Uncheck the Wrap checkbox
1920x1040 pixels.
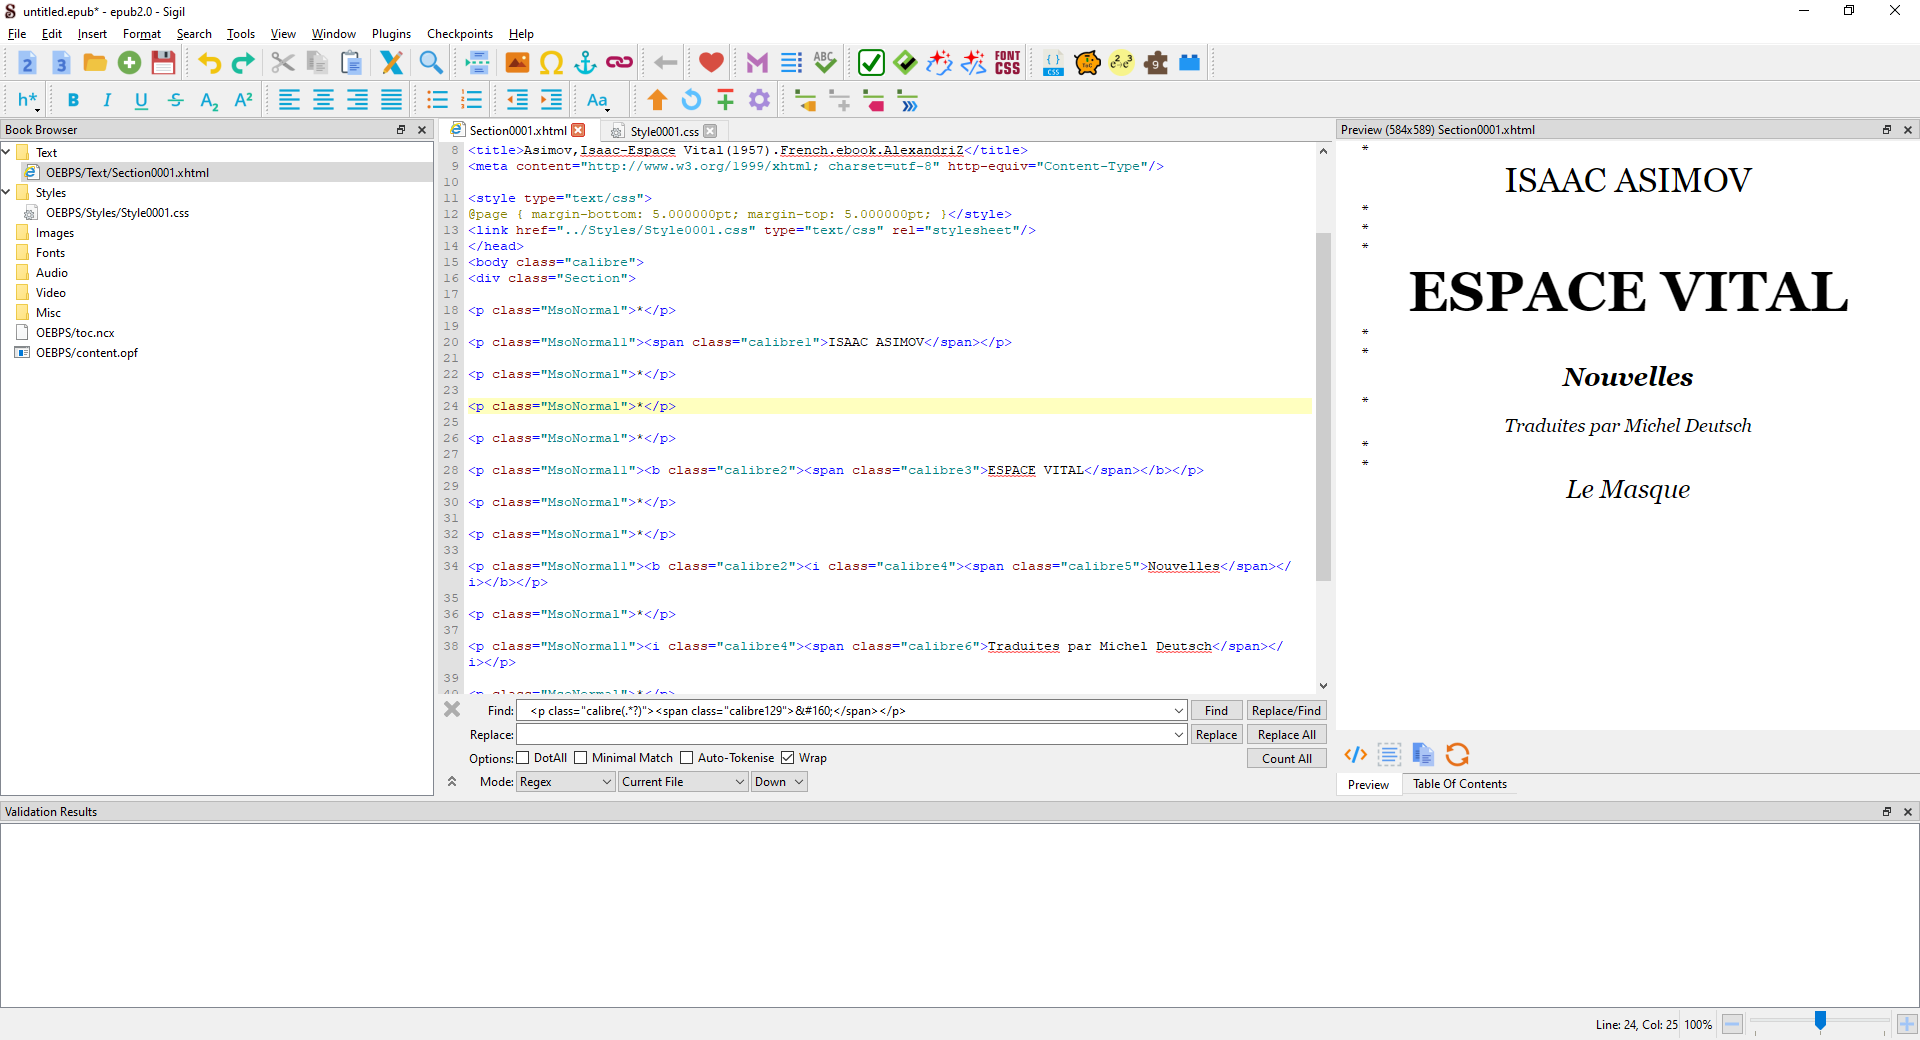point(788,758)
